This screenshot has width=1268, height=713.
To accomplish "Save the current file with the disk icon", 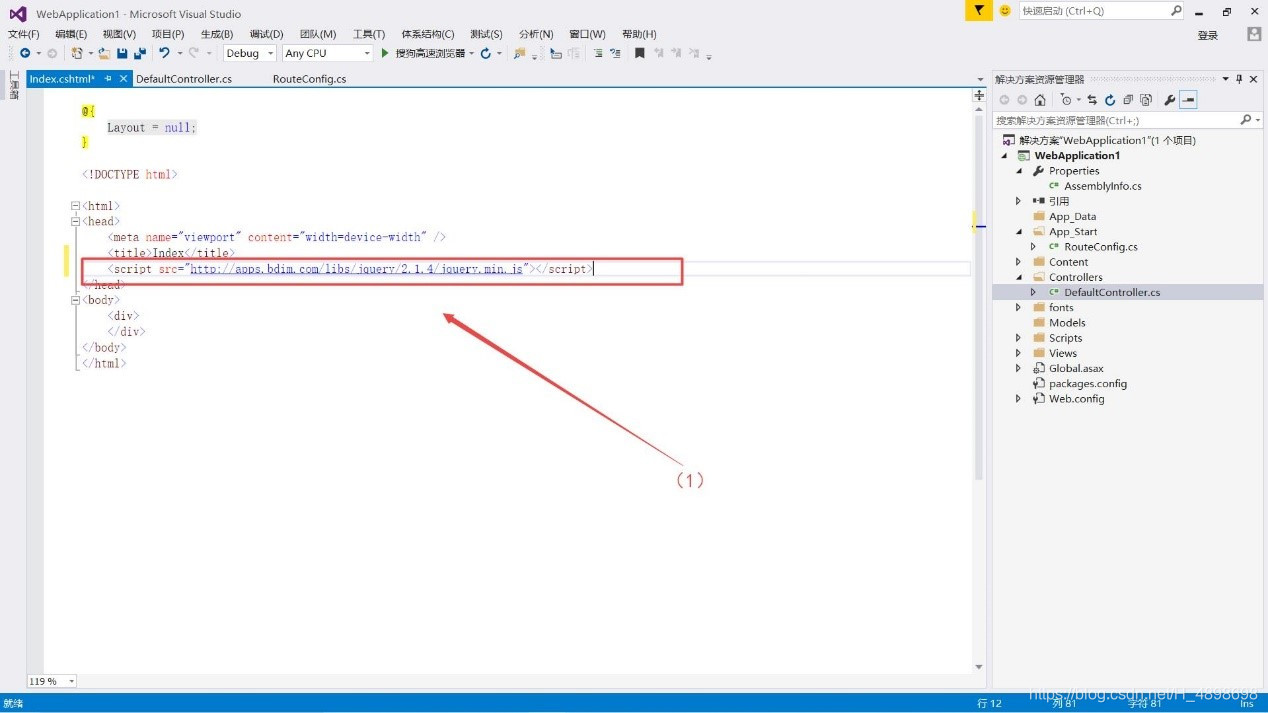I will tap(122, 53).
